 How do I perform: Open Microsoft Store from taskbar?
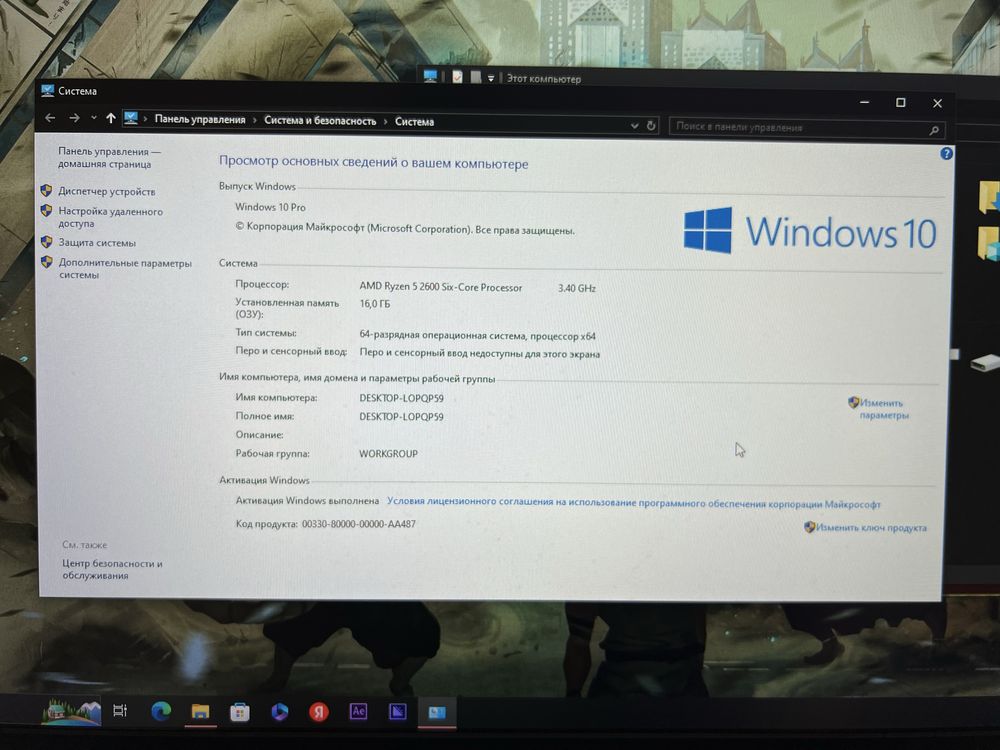pyautogui.click(x=240, y=712)
